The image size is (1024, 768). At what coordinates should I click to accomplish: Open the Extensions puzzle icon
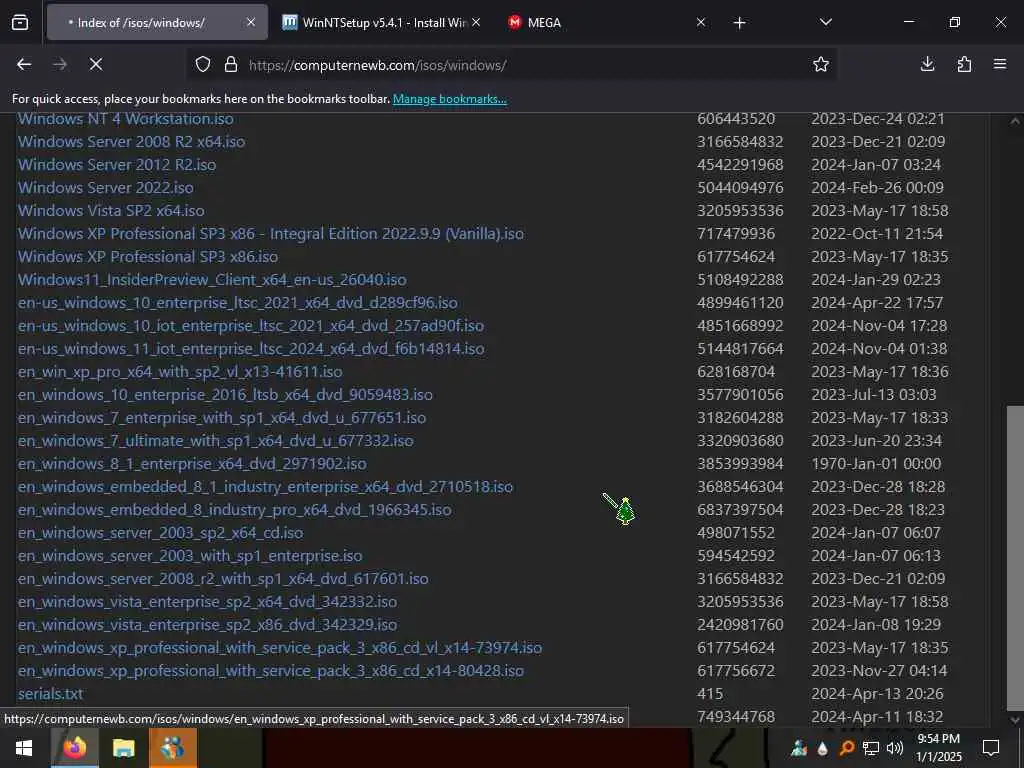click(964, 64)
